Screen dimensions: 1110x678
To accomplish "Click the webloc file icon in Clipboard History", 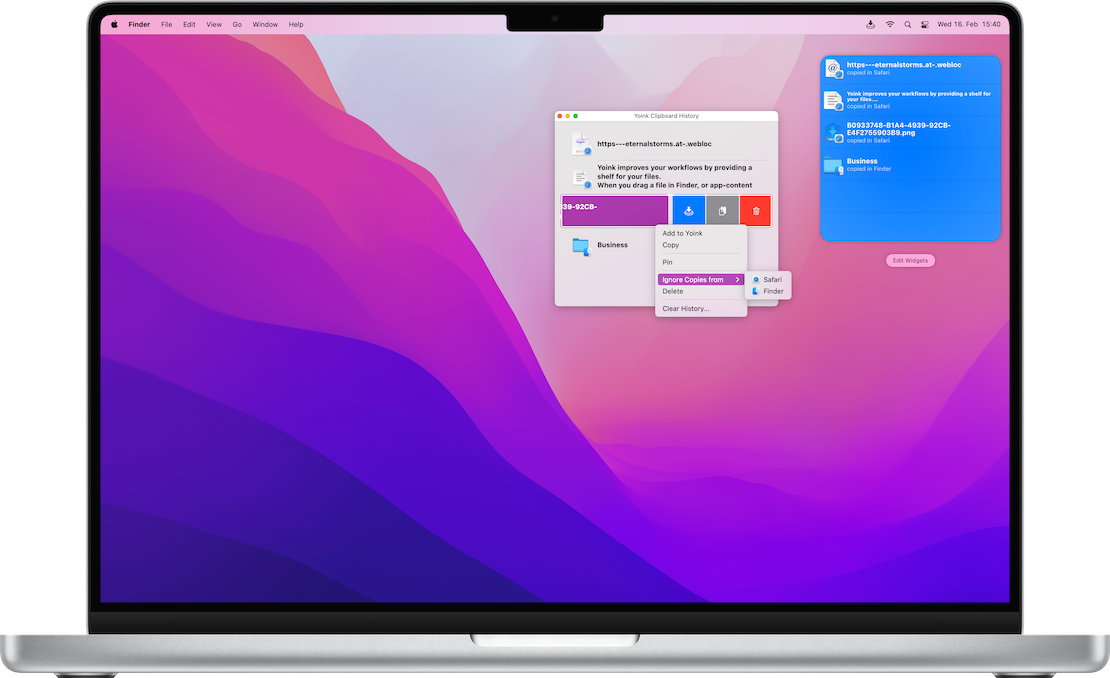I will pyautogui.click(x=581, y=144).
